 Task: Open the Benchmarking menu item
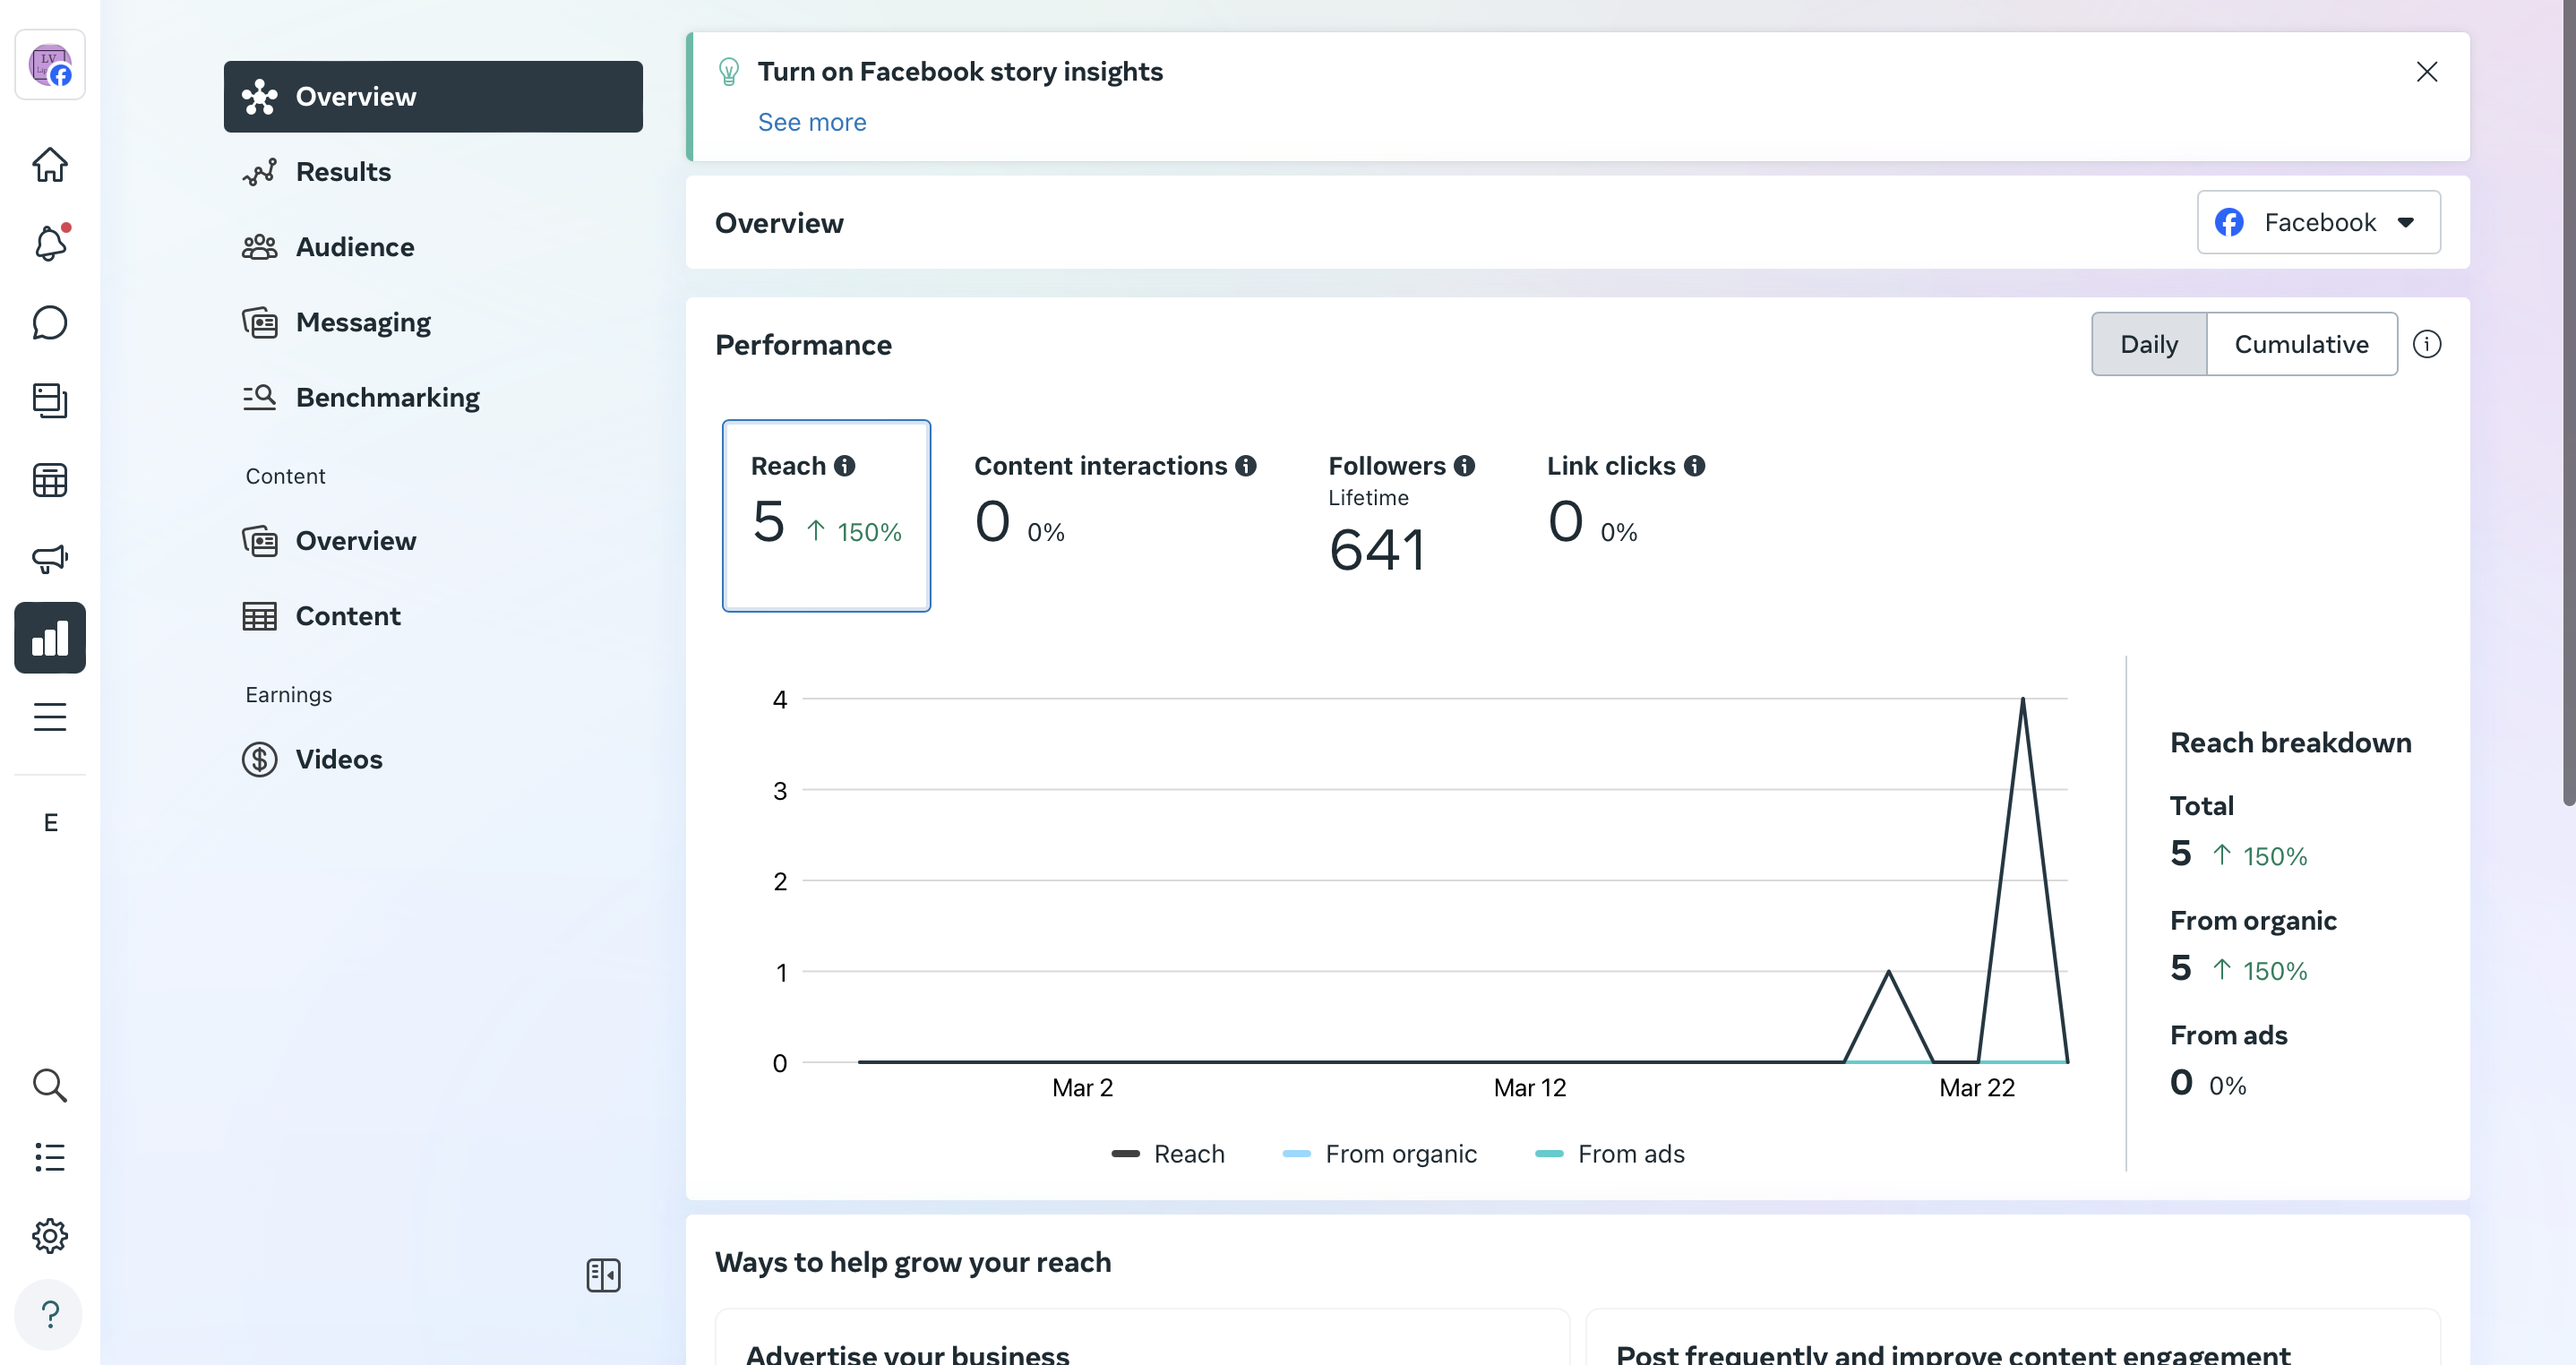point(387,397)
